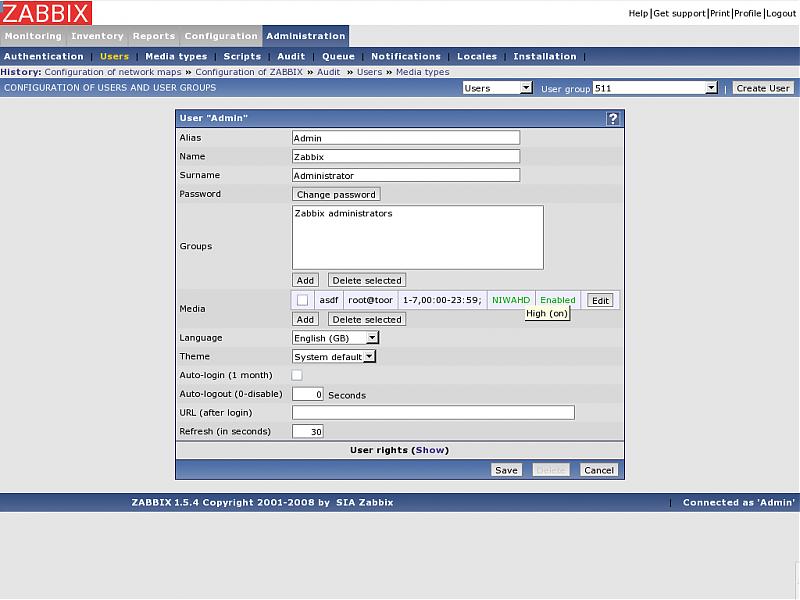Click the Name input field
800x600 pixels.
tap(406, 157)
